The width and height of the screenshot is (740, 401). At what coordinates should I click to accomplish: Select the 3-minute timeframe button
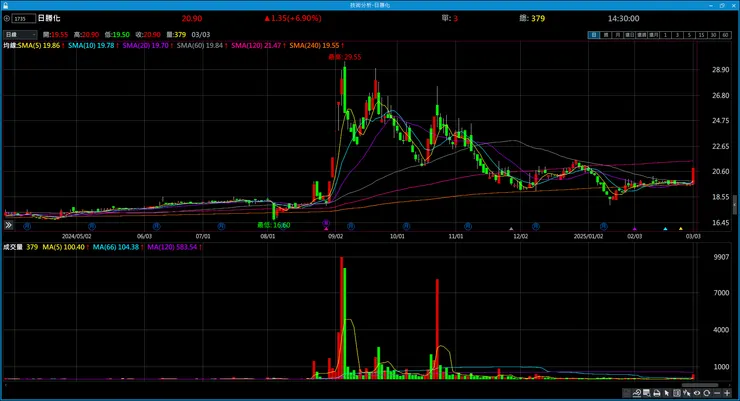pyautogui.click(x=677, y=35)
